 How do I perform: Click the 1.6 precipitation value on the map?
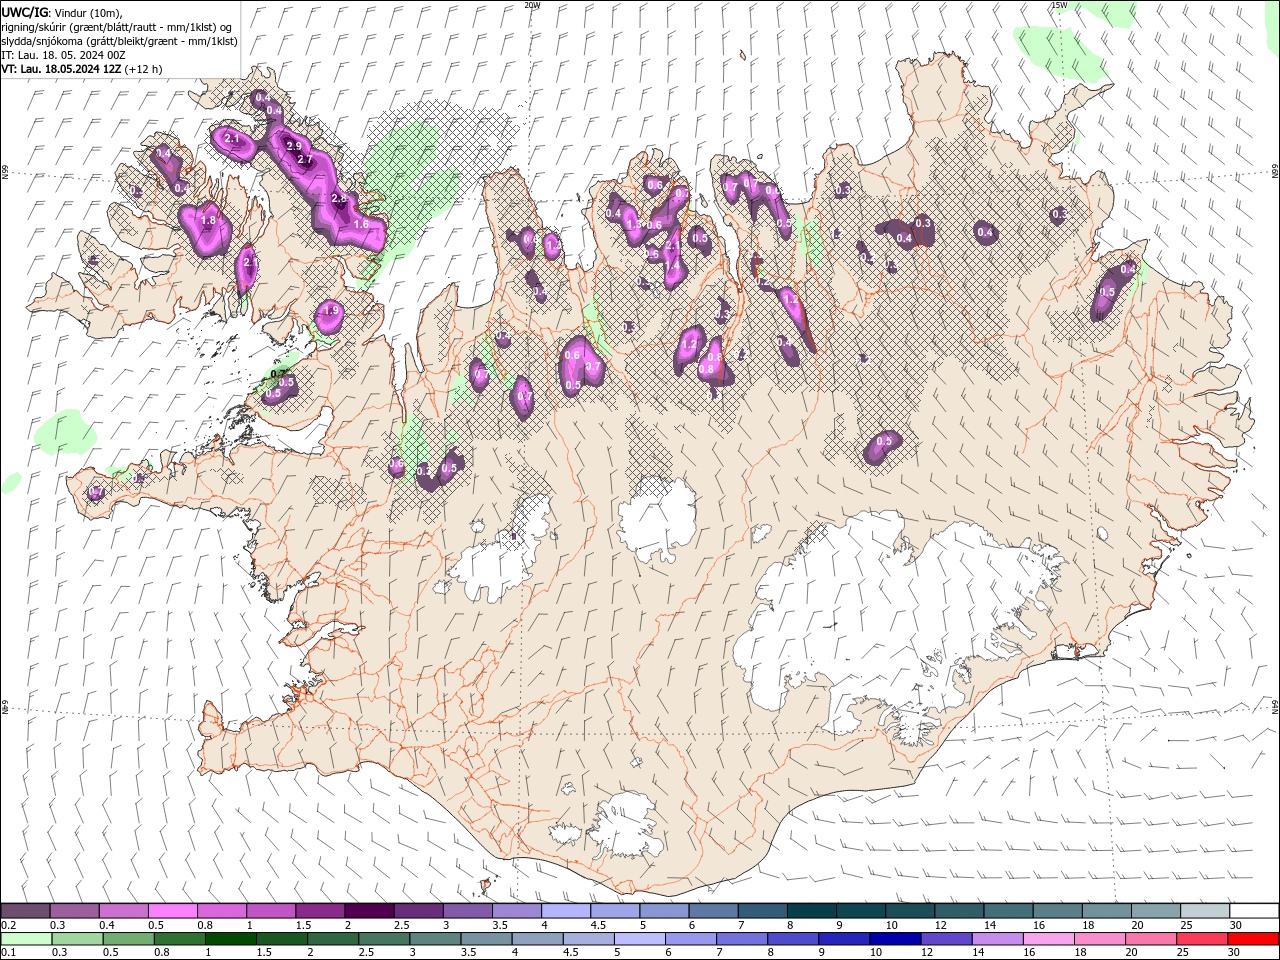[x=361, y=225]
